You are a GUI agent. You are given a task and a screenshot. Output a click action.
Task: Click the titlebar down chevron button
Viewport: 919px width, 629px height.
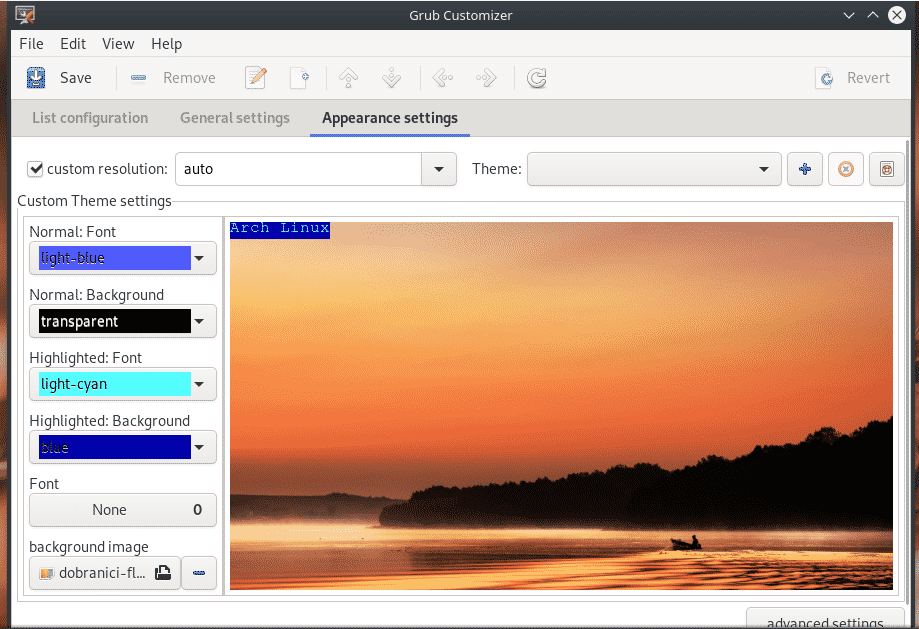pyautogui.click(x=849, y=15)
